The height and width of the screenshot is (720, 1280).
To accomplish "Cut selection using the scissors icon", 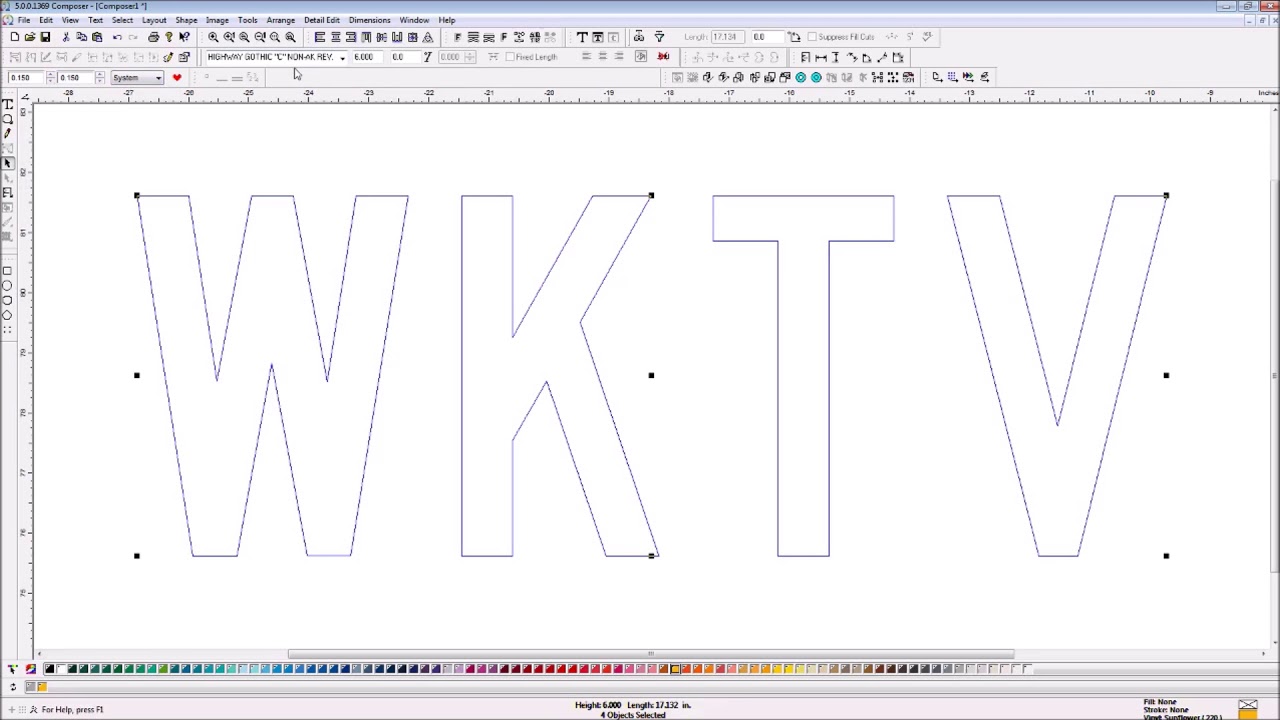I will click(x=66, y=37).
